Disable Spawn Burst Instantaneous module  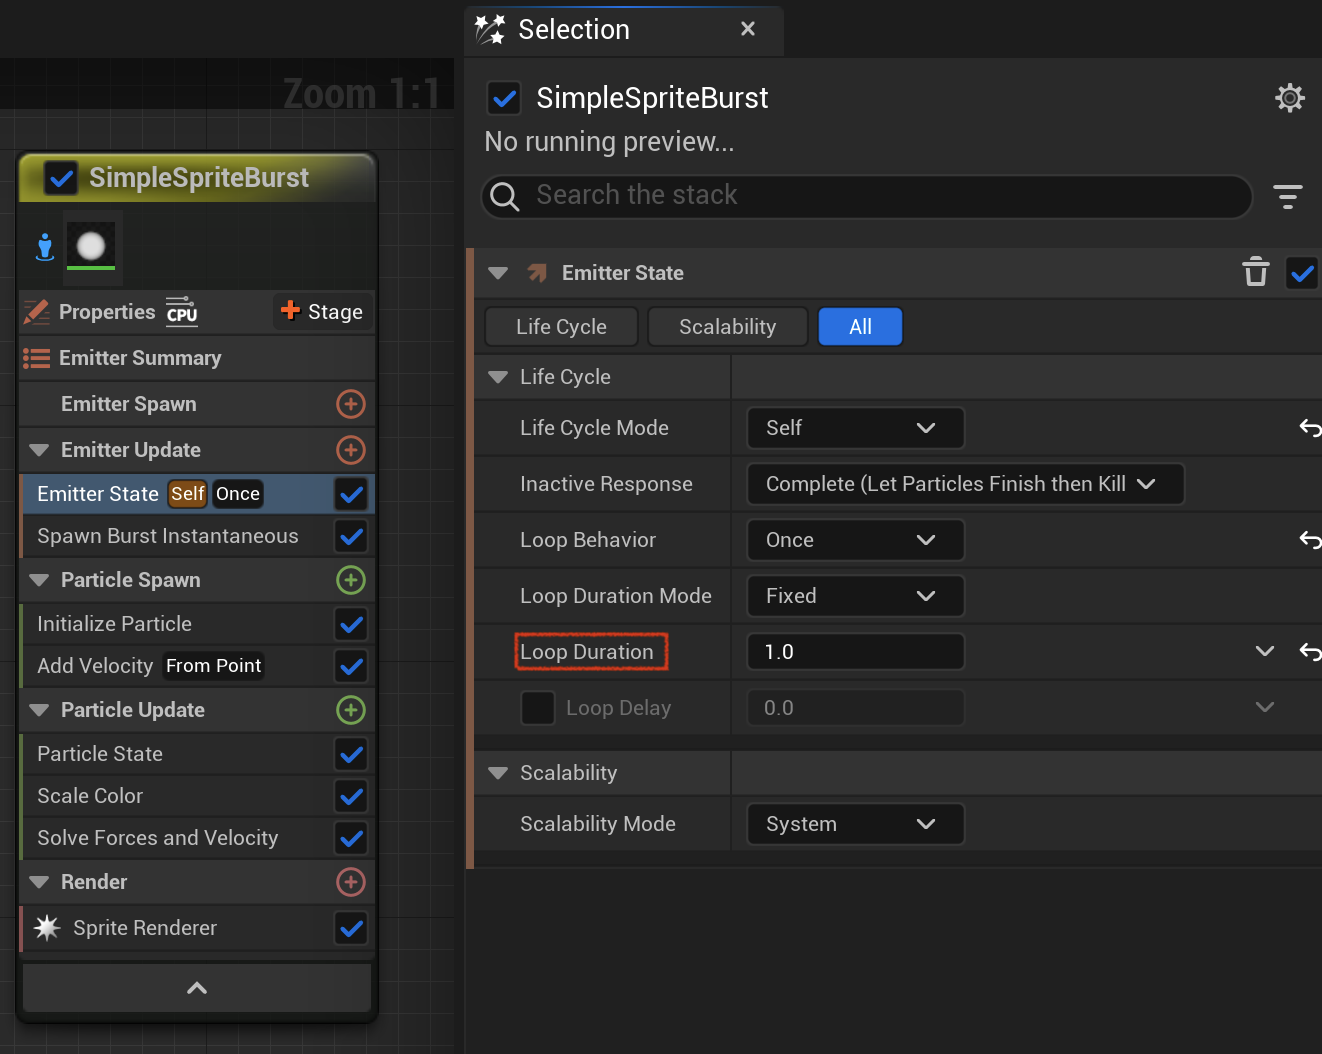point(351,536)
